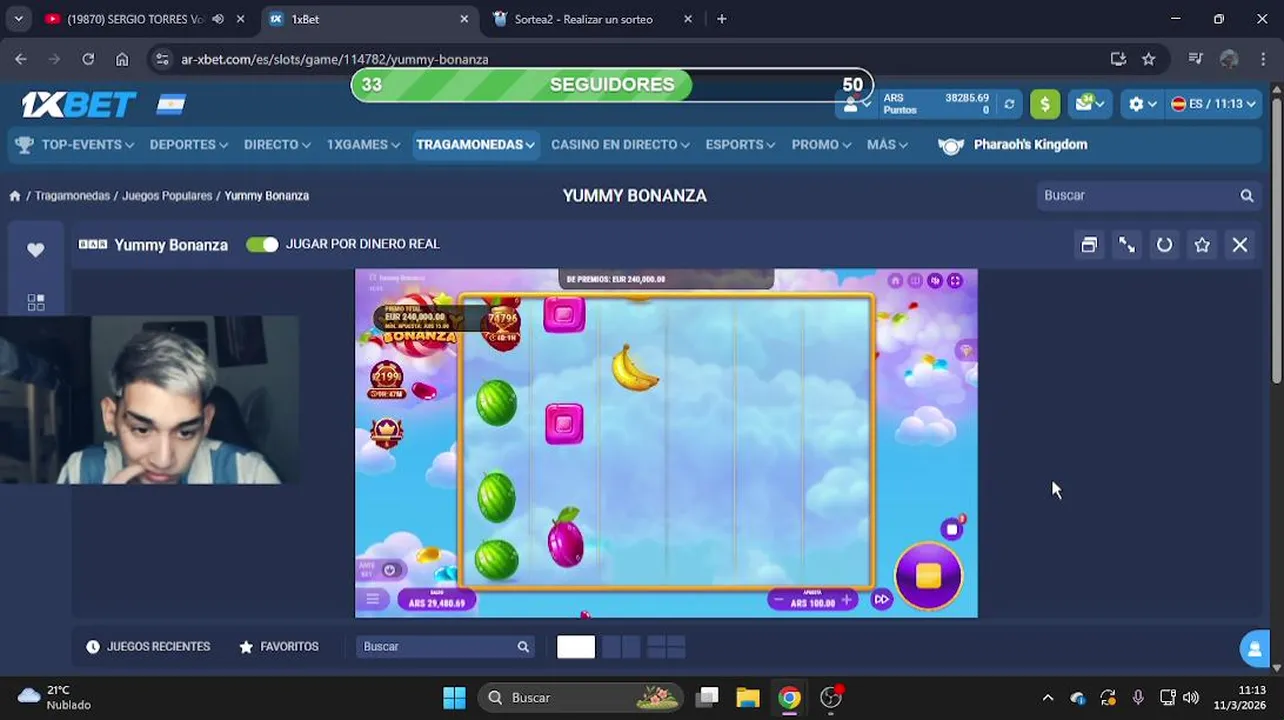1284x720 pixels.
Task: Select the four-screen layout button
Action: [x=666, y=647]
